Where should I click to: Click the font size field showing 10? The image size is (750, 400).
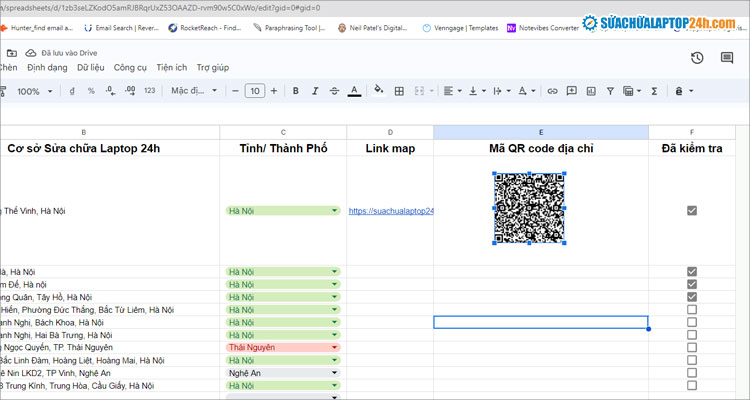pos(254,91)
